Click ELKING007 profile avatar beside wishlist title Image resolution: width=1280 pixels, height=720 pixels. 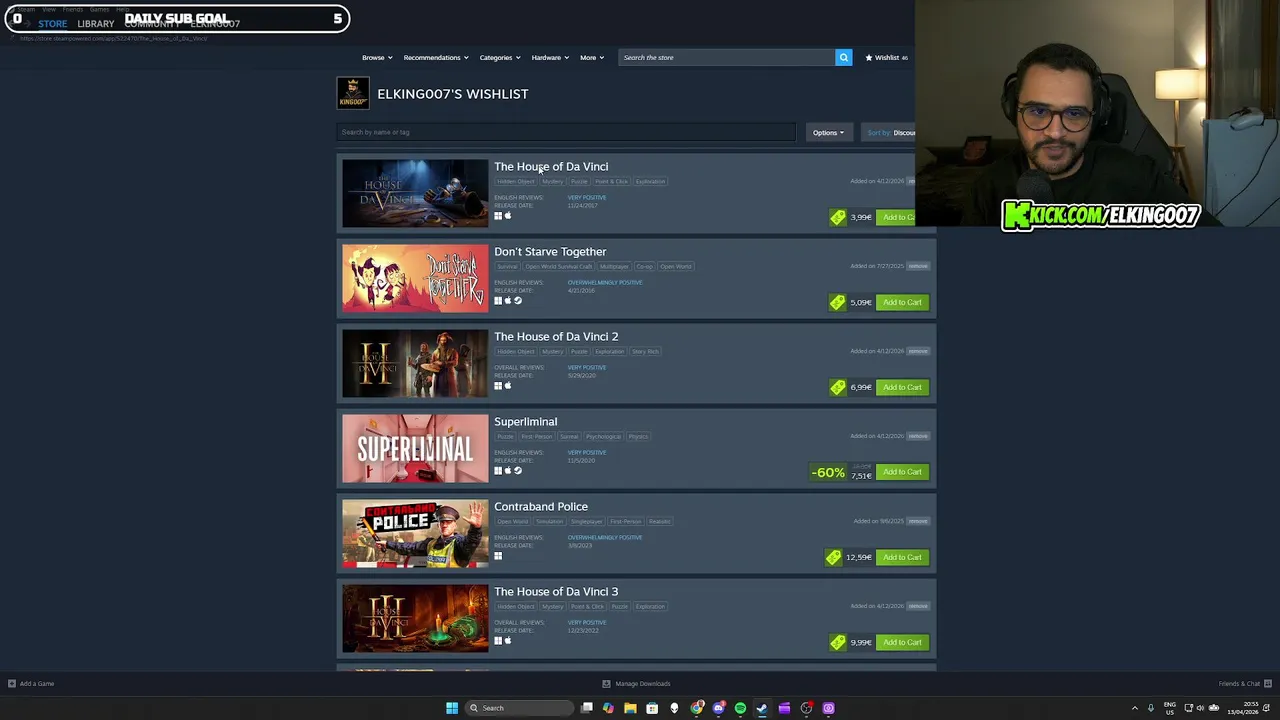[x=353, y=93]
